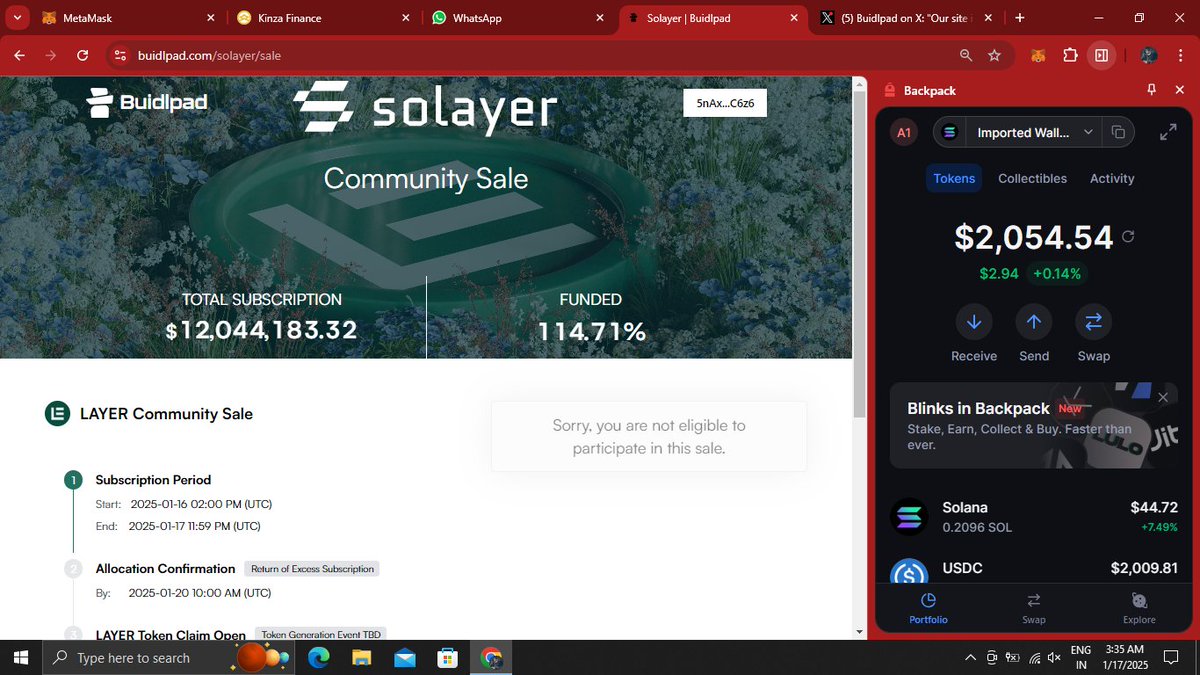Open the Collectibles tab
The height and width of the screenshot is (675, 1200).
pos(1032,178)
